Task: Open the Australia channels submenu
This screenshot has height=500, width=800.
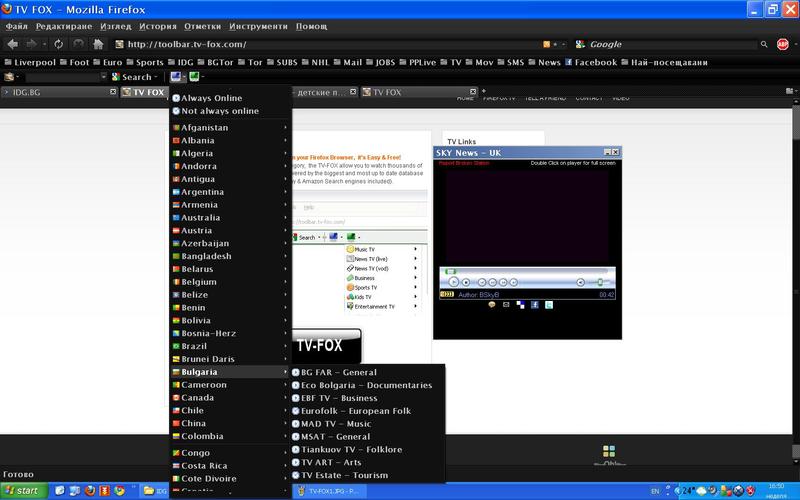Action: 231,217
